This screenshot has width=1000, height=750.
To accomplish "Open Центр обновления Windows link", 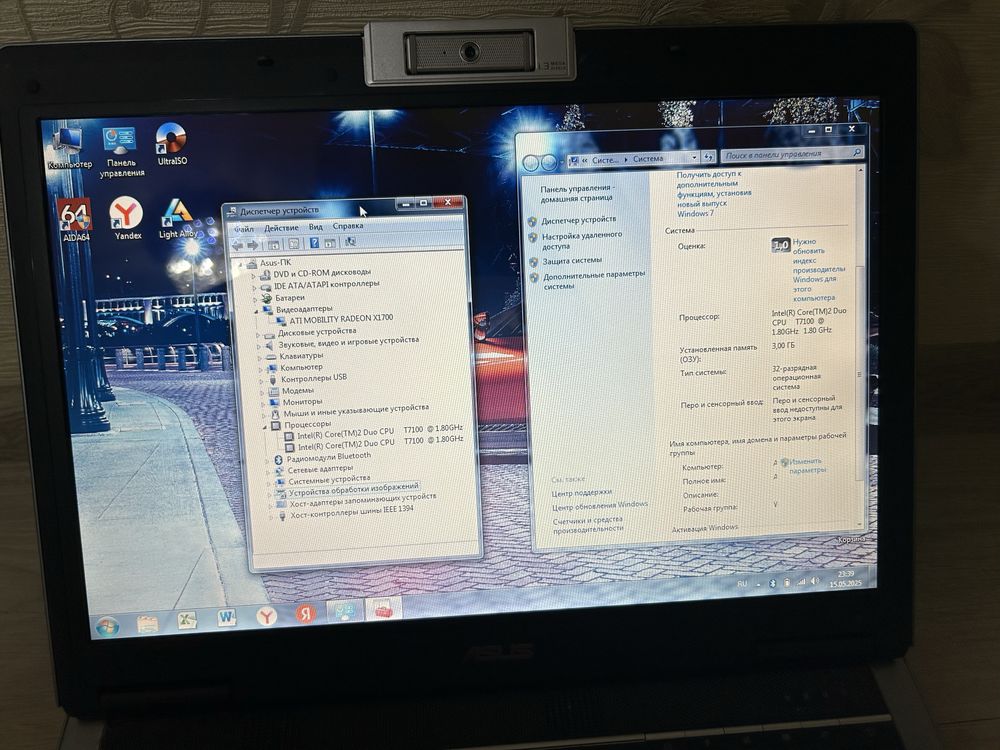I will pos(599,505).
